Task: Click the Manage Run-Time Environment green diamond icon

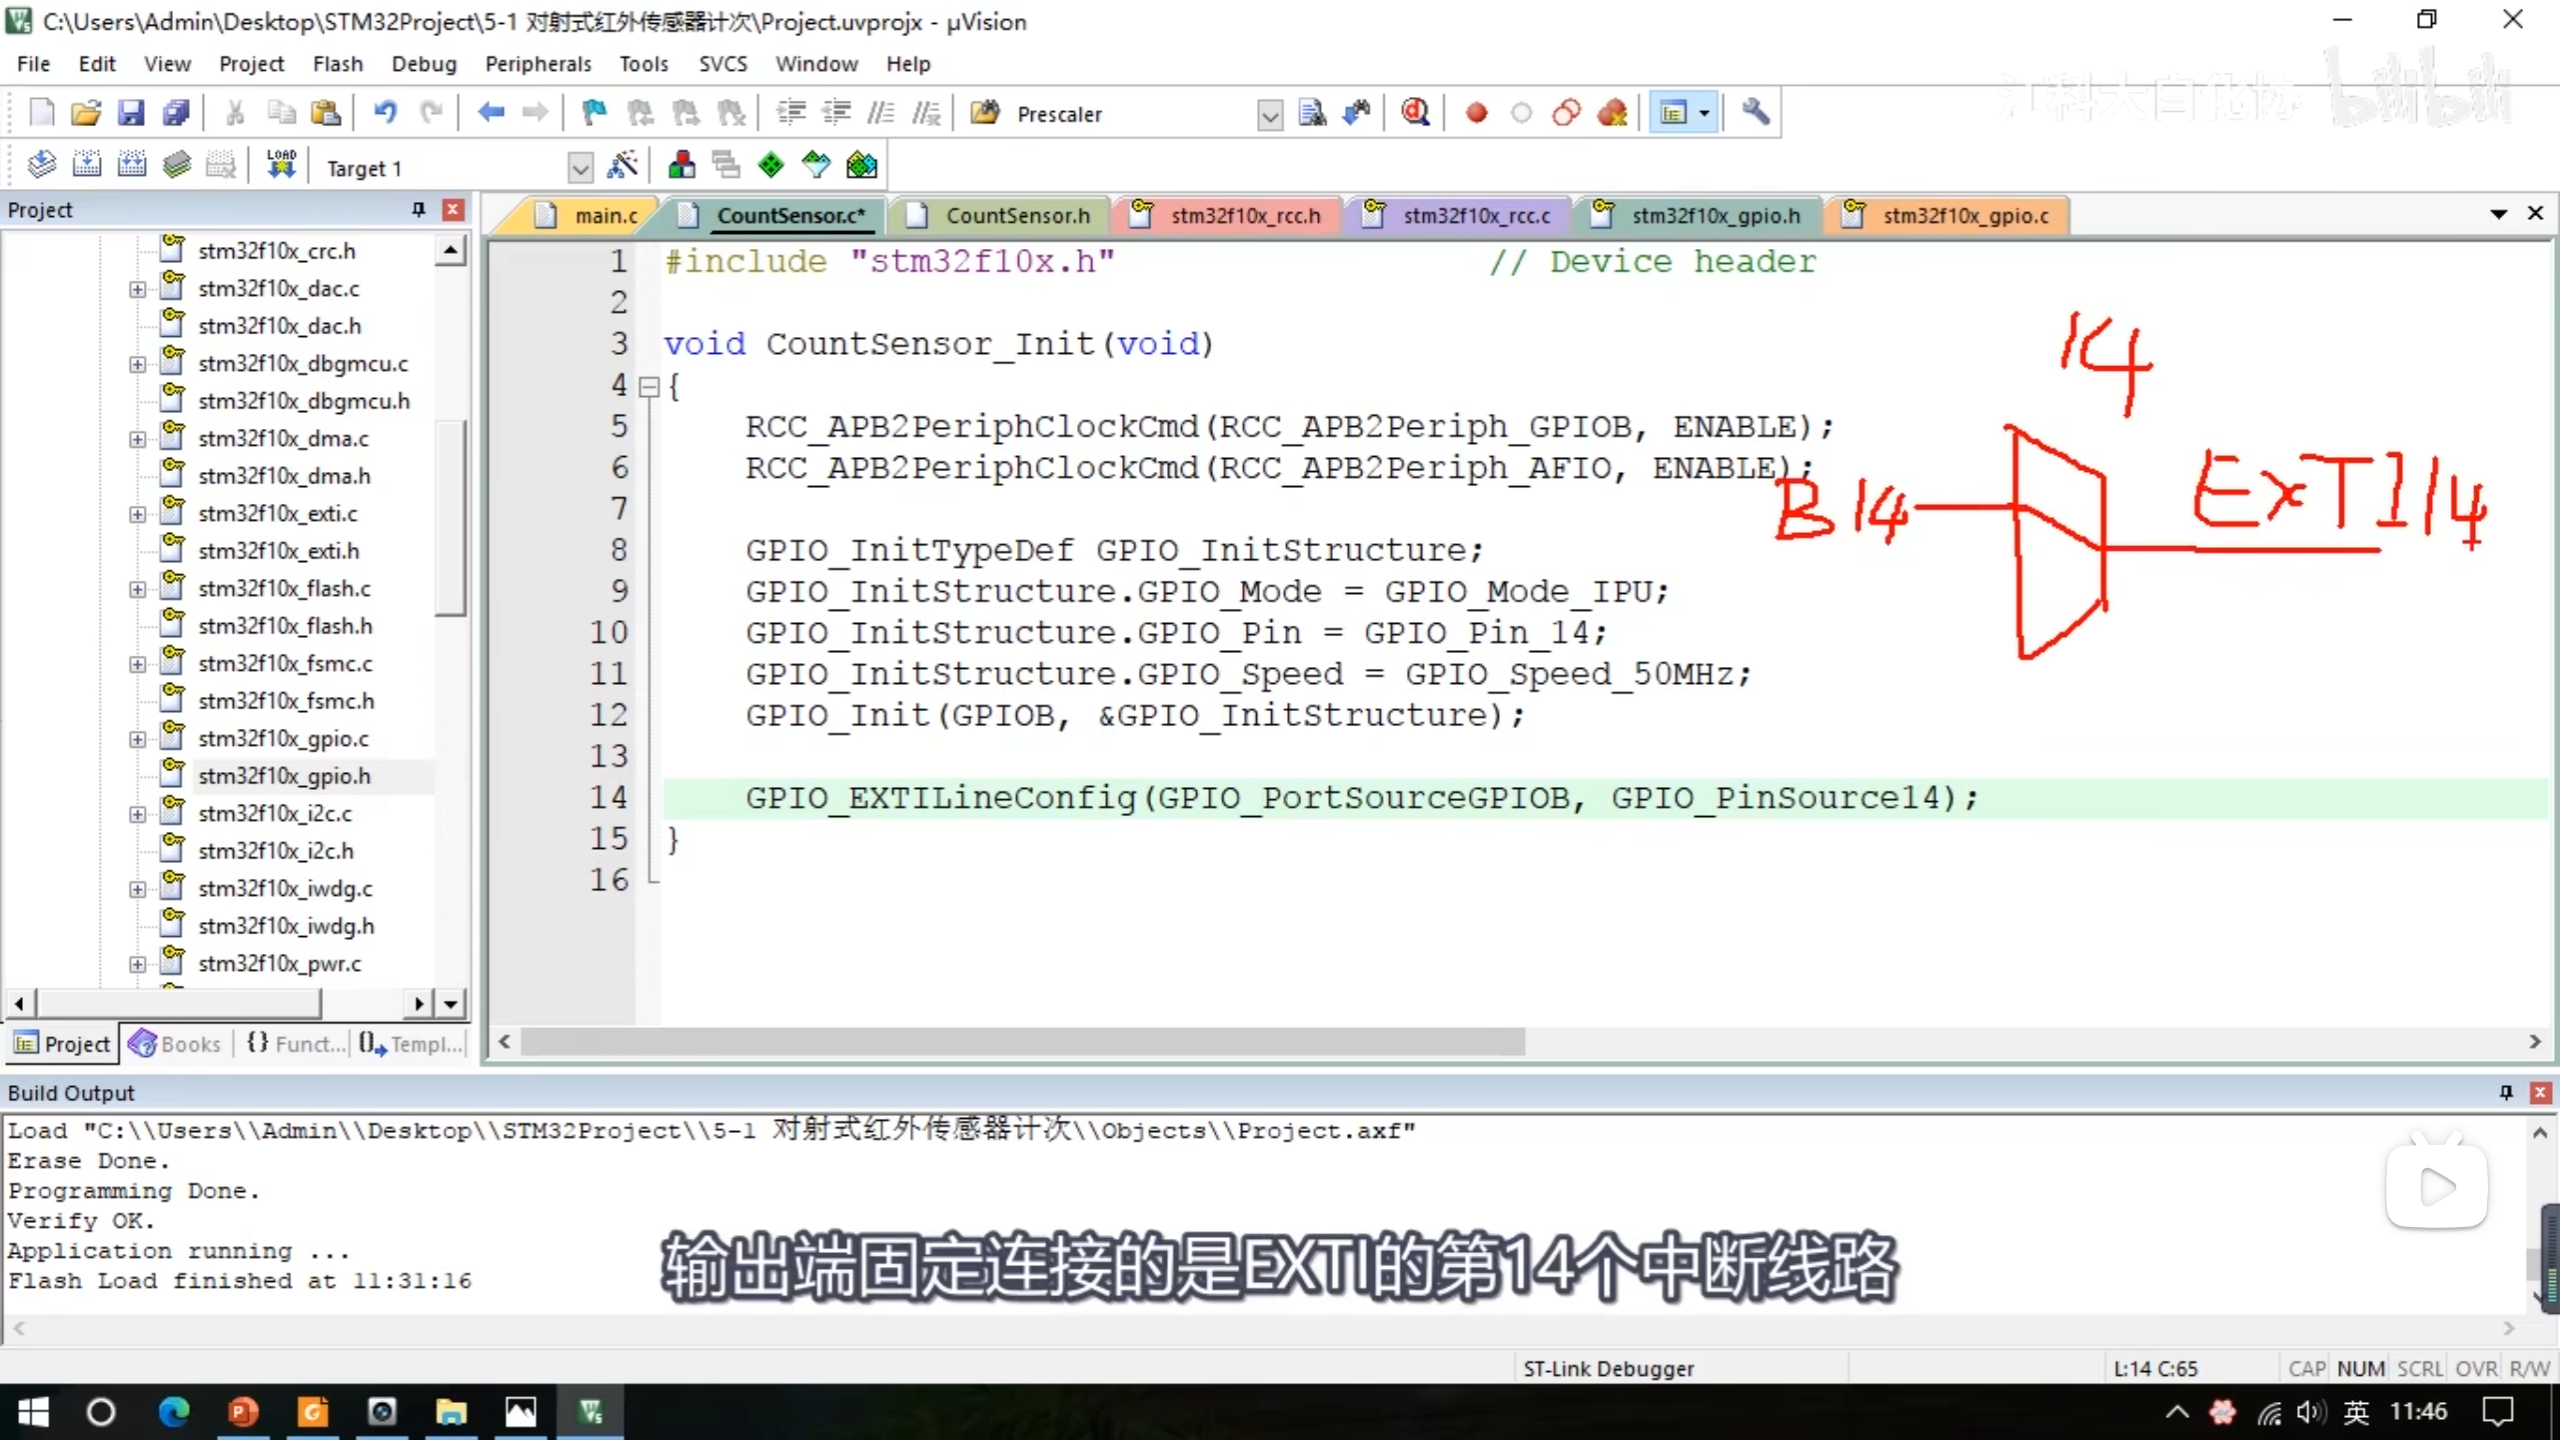Action: 771,165
